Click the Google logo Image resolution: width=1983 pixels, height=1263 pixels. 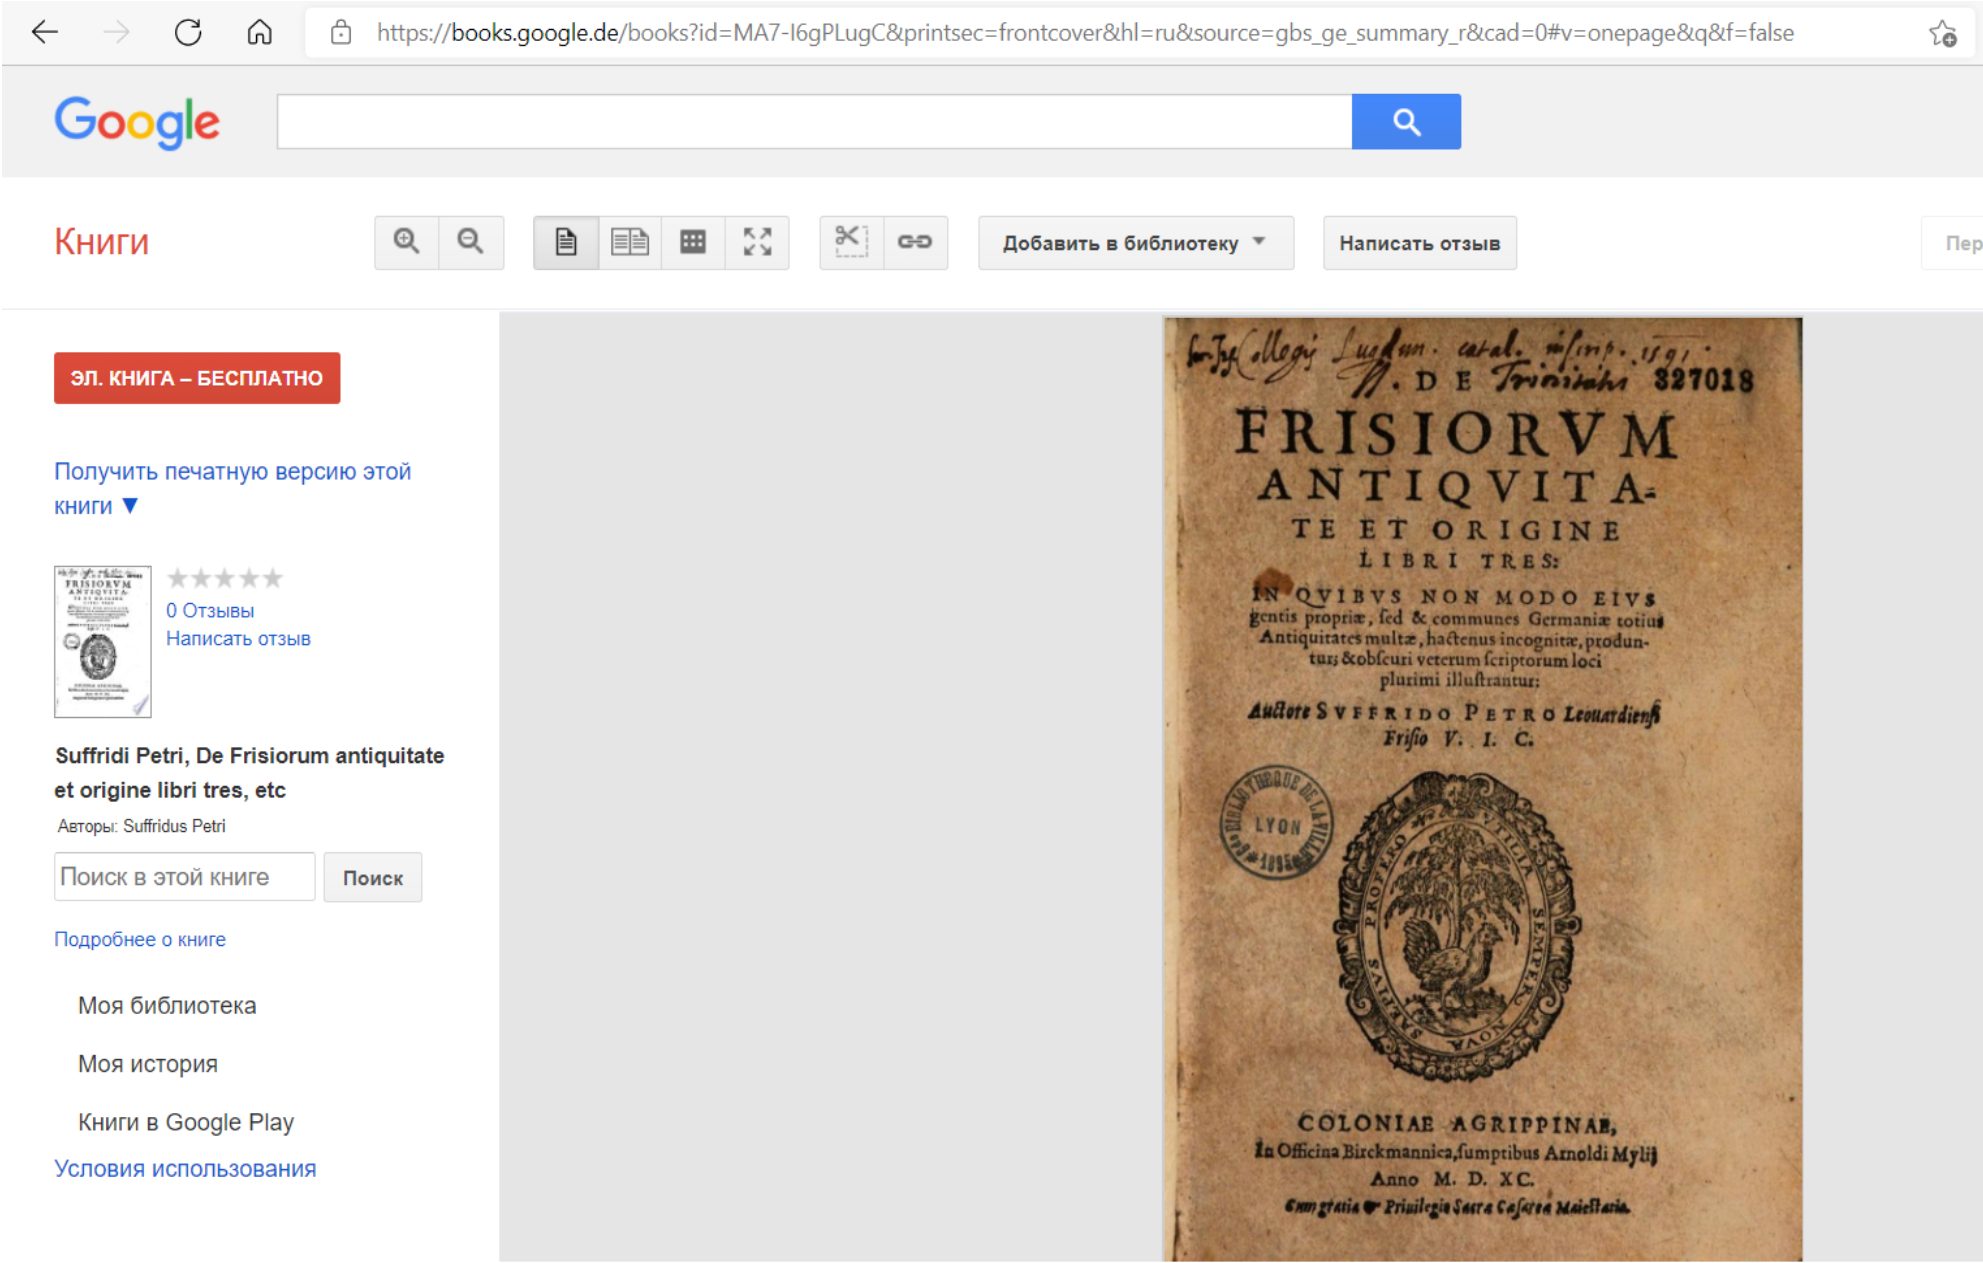137,122
